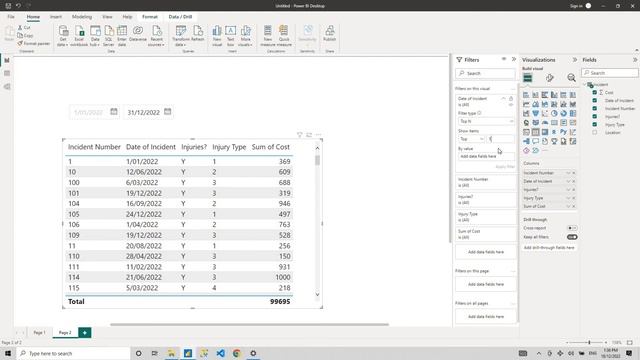
Task: Pick the Treemap visualization
Action: click(x=573, y=113)
